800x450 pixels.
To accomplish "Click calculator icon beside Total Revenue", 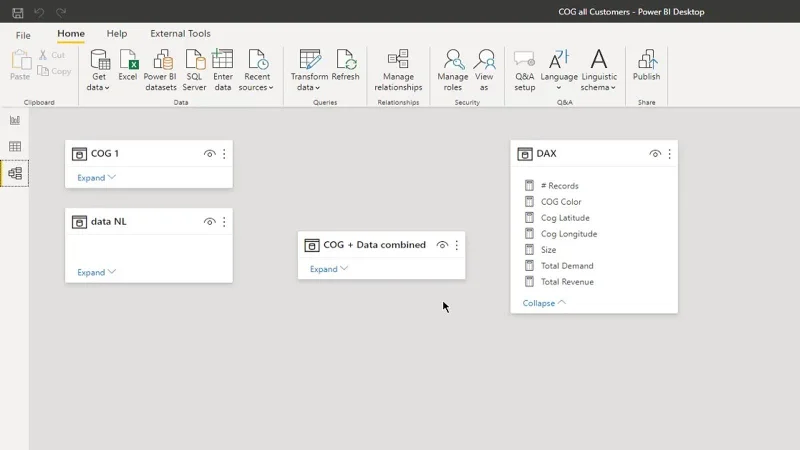I will point(529,282).
